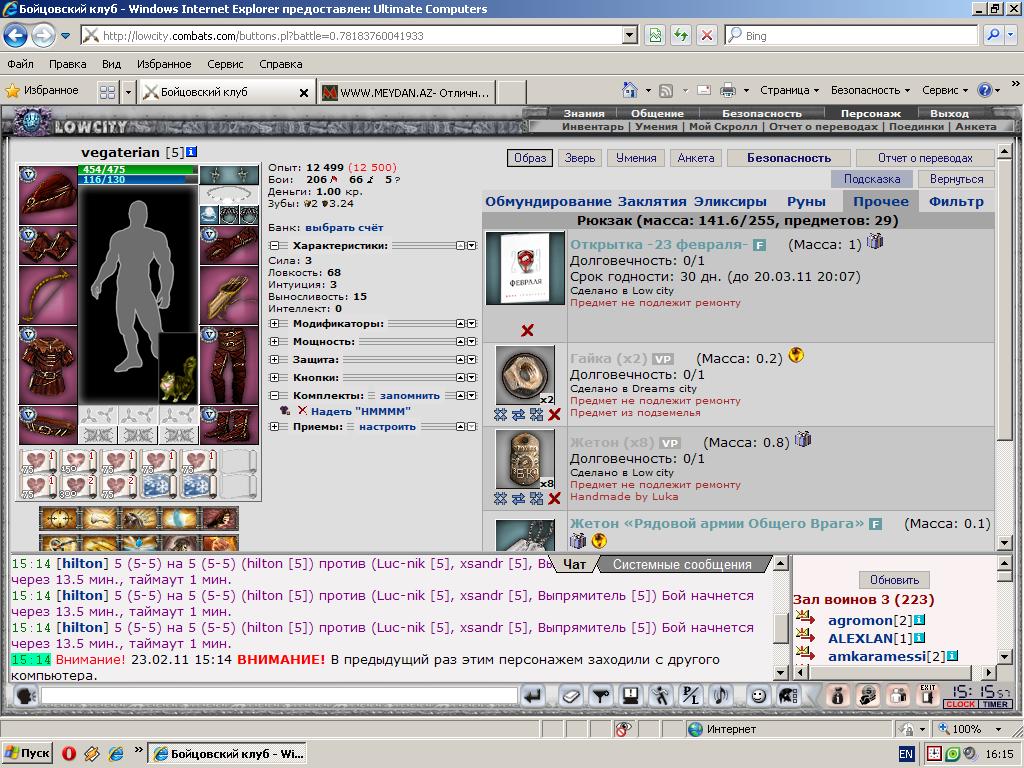The height and width of the screenshot is (768, 1024).
Task: Switch to the WWW.MEYDAN.AZ browser tab
Action: [x=406, y=92]
